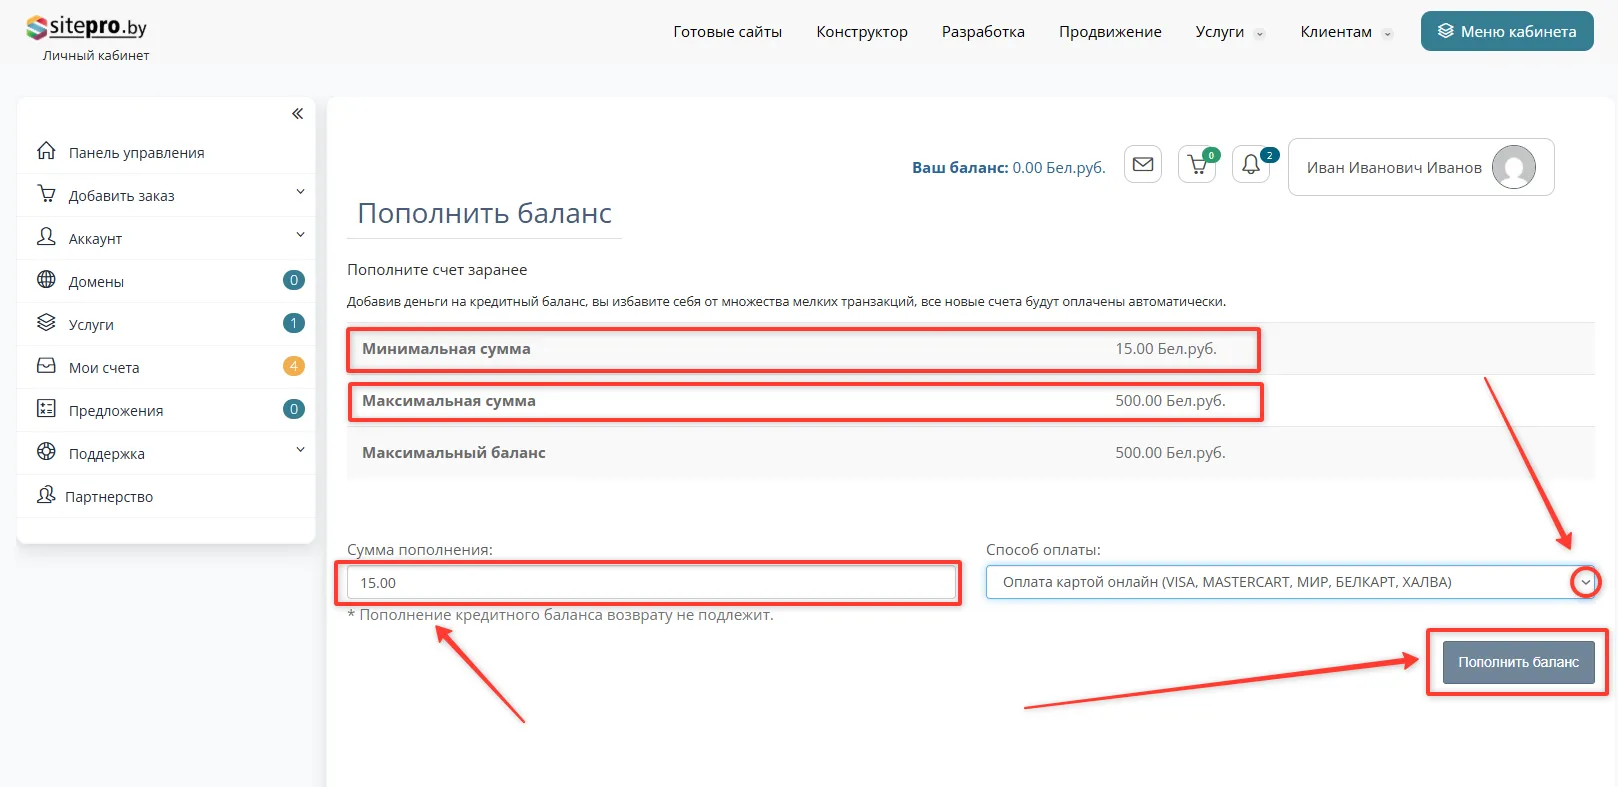Open Партнерство in the sidebar
Image resolution: width=1618 pixels, height=787 pixels.
tap(109, 496)
